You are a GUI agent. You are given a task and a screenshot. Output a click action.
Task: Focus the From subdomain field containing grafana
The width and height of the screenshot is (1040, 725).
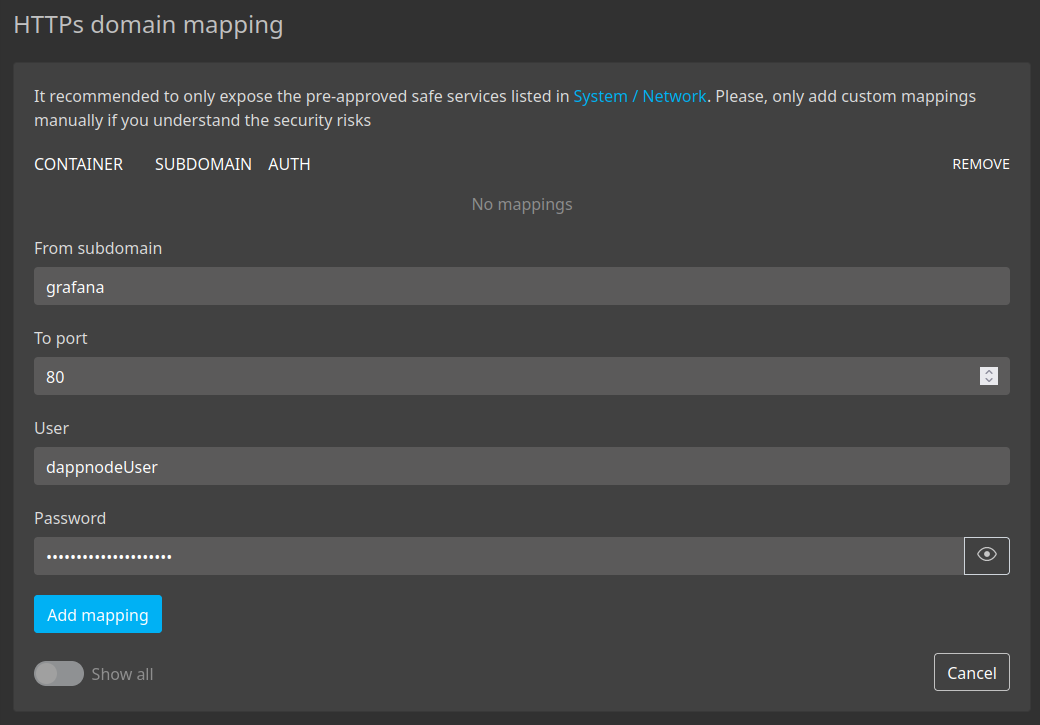click(522, 287)
